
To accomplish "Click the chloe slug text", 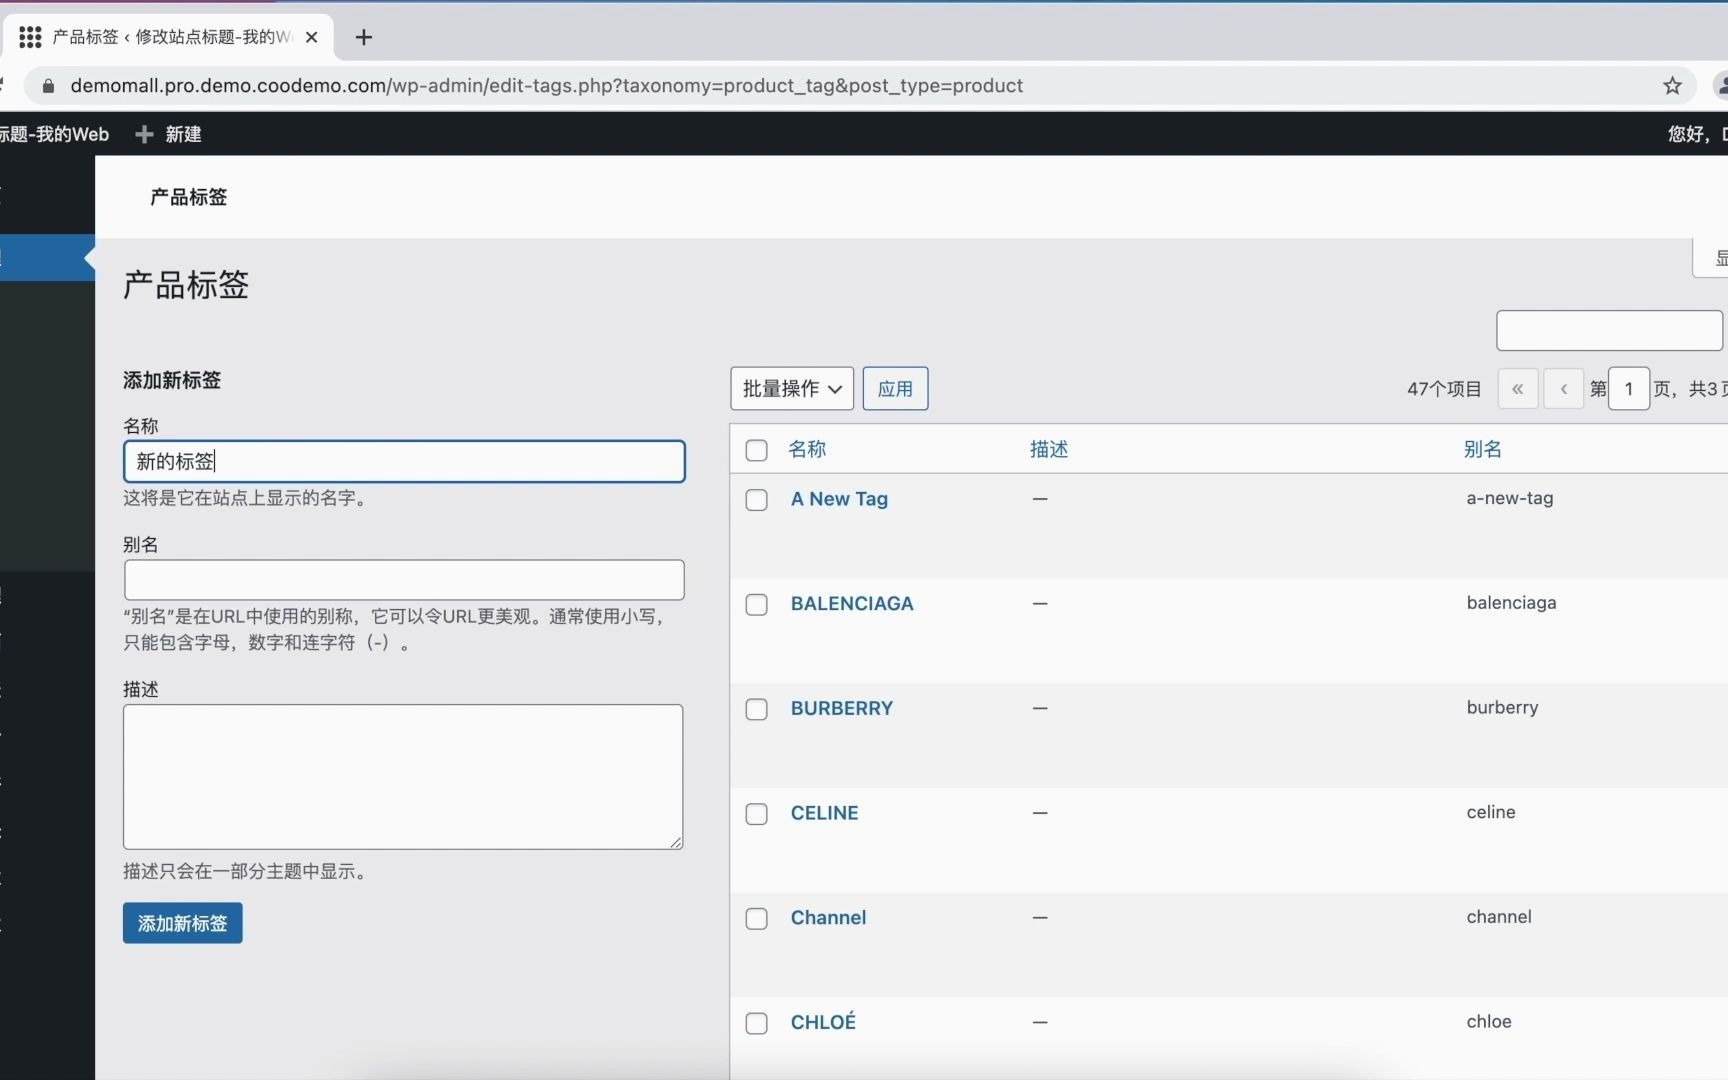I will click(x=1489, y=1021).
